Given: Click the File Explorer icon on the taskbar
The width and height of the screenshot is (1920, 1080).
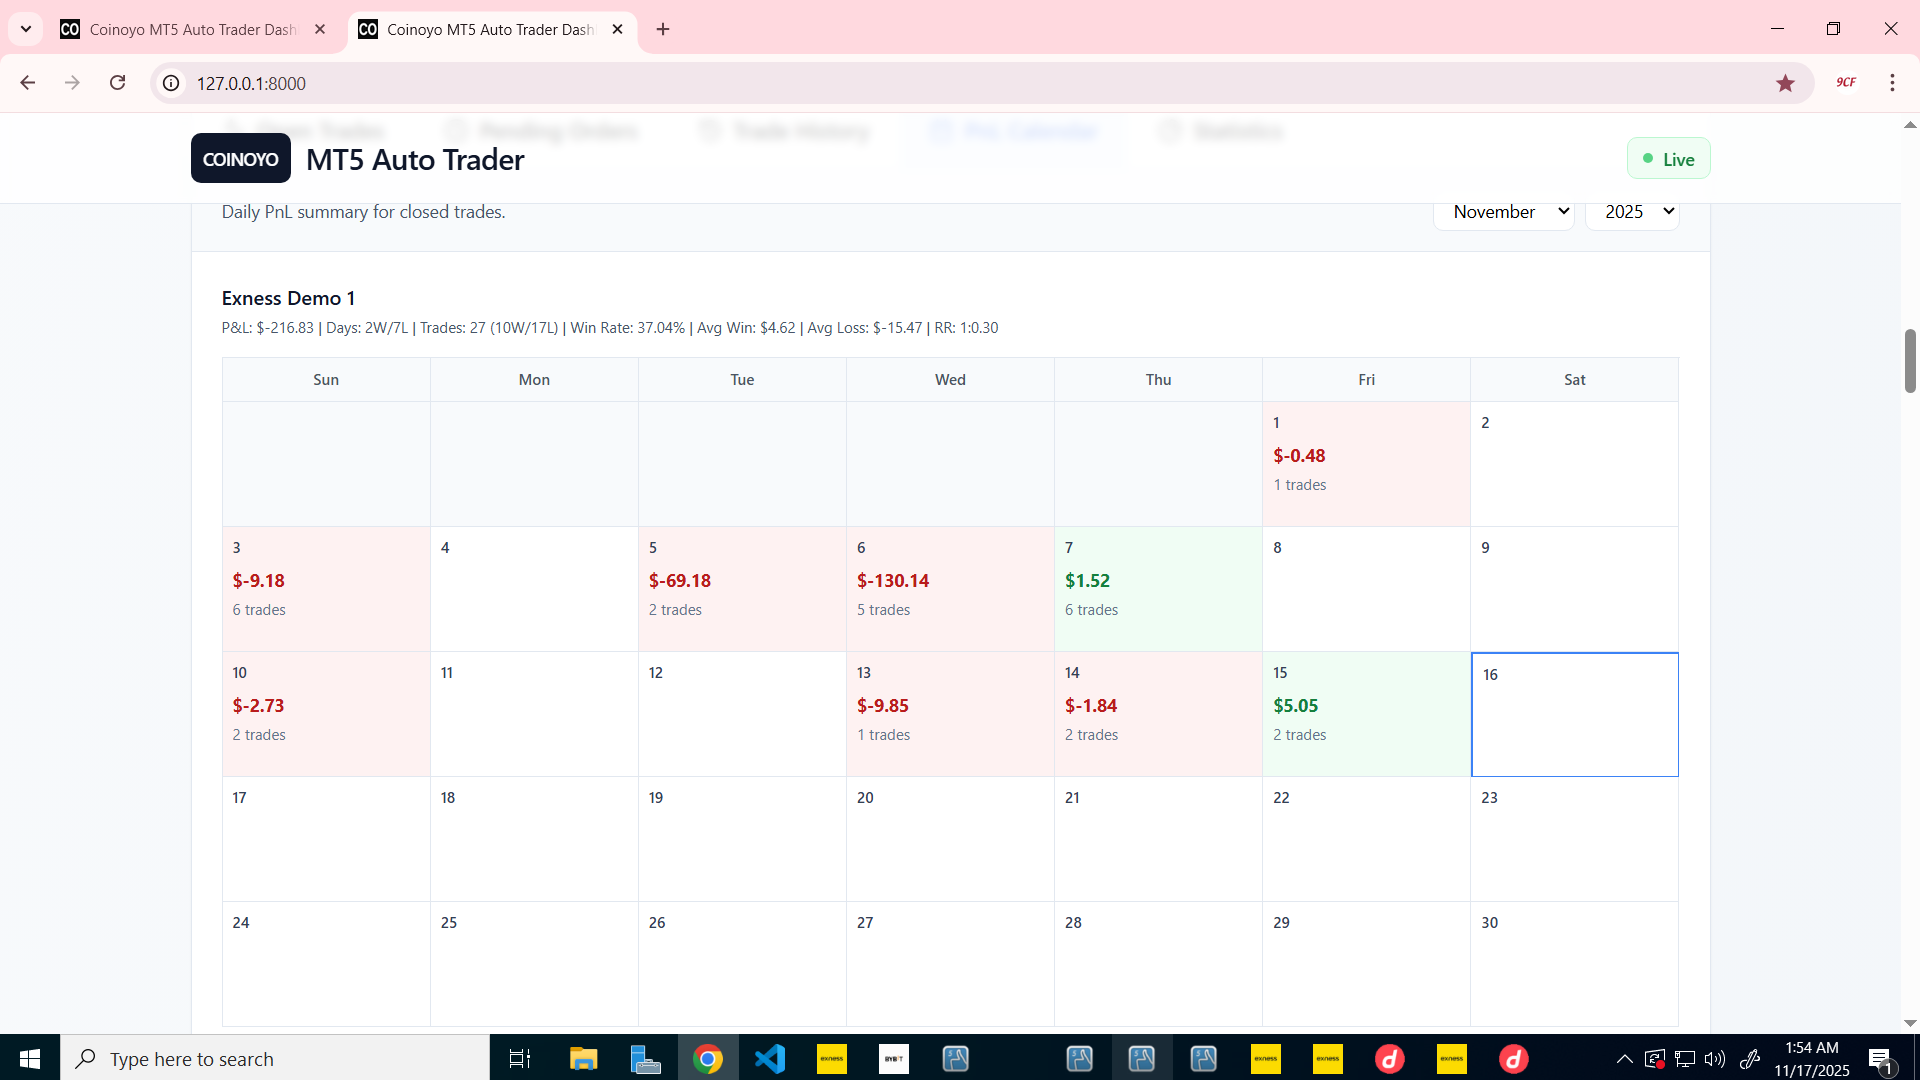Looking at the screenshot, I should [x=584, y=1058].
